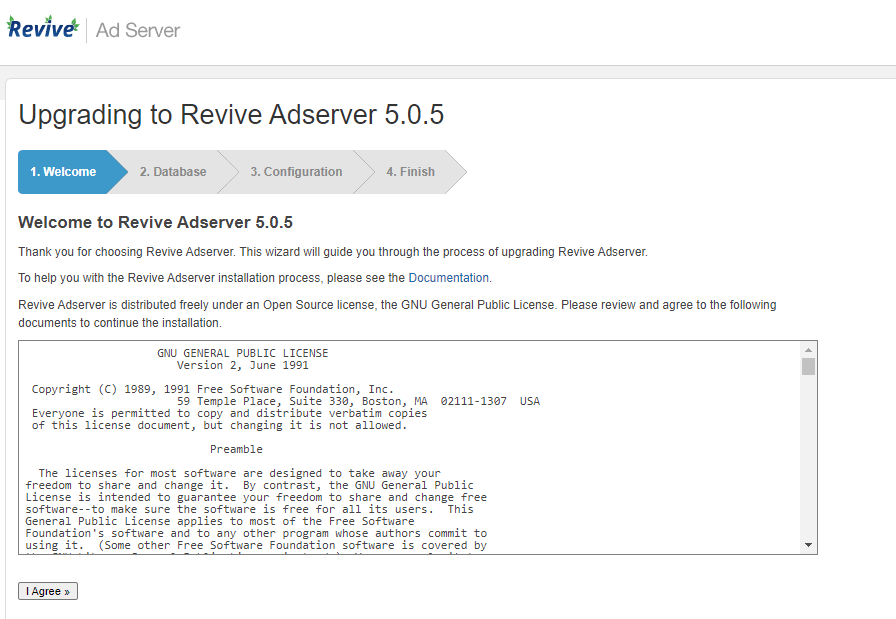Open the 3. Configuration step

[296, 172]
